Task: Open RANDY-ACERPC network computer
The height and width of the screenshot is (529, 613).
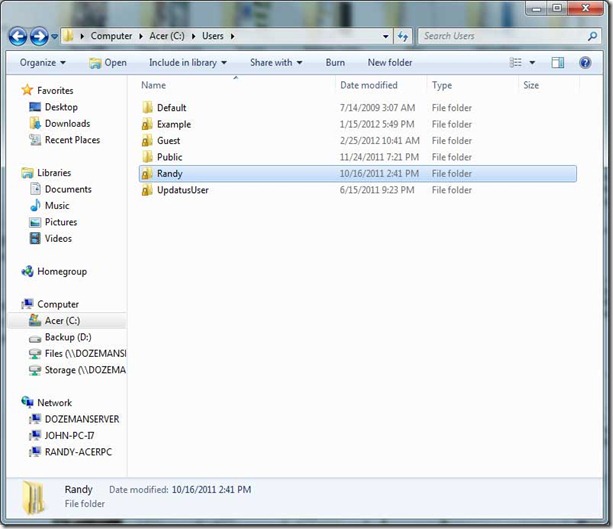Action: coord(78,452)
